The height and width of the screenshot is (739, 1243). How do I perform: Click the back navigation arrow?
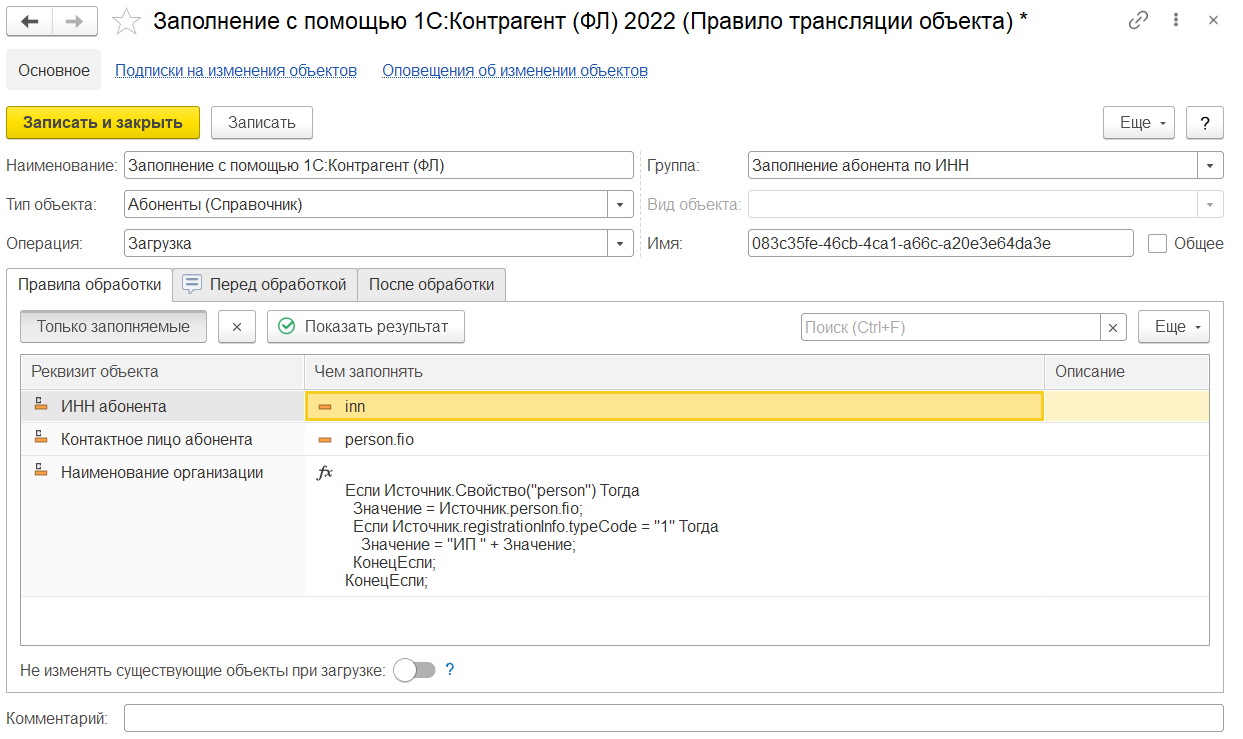pos(30,21)
